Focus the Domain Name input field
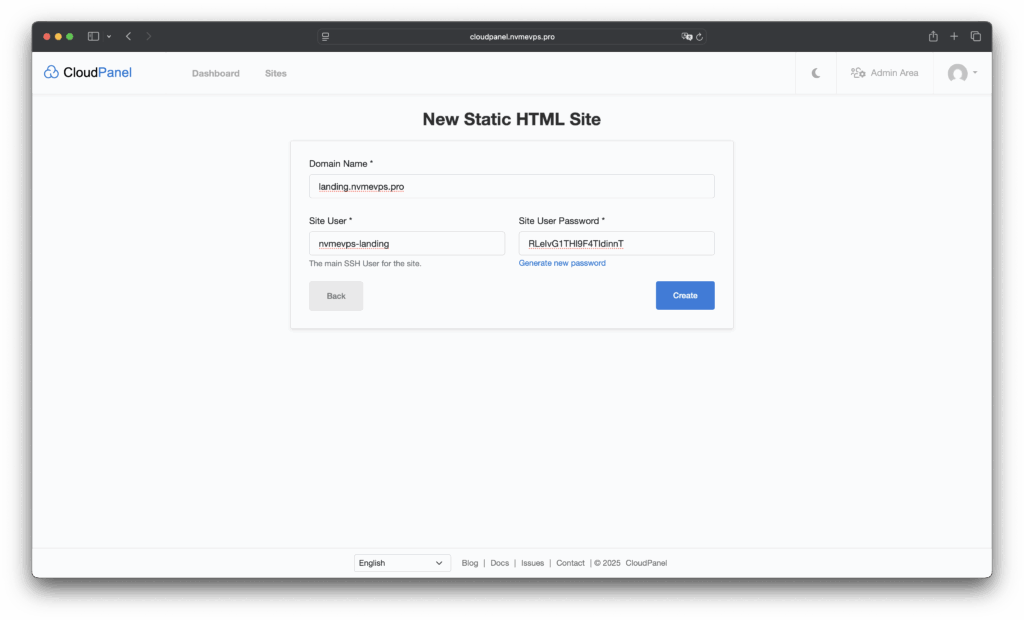The height and width of the screenshot is (620, 1024). click(511, 186)
